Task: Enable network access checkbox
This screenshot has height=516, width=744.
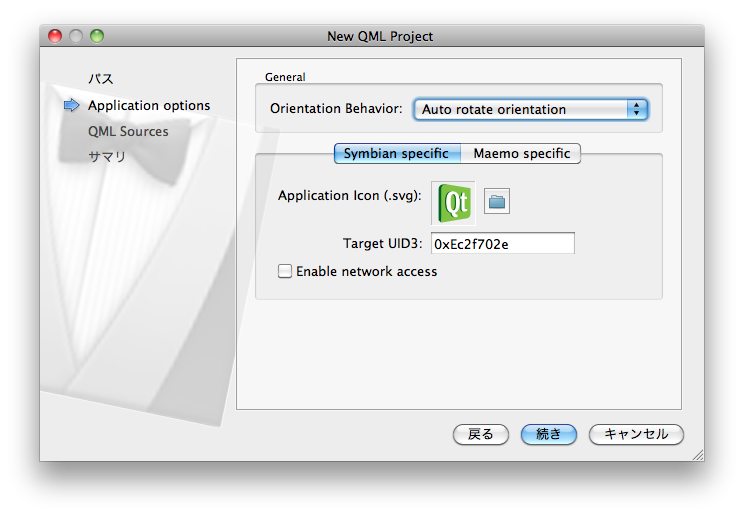Action: [x=285, y=271]
